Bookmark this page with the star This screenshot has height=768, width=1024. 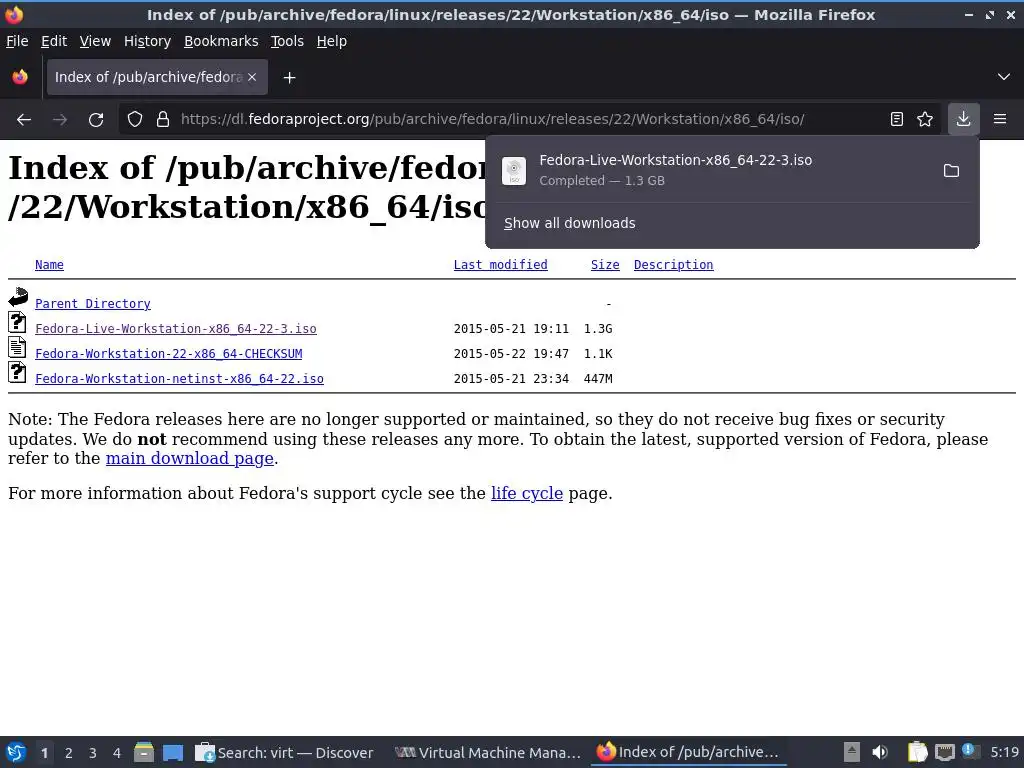click(925, 120)
